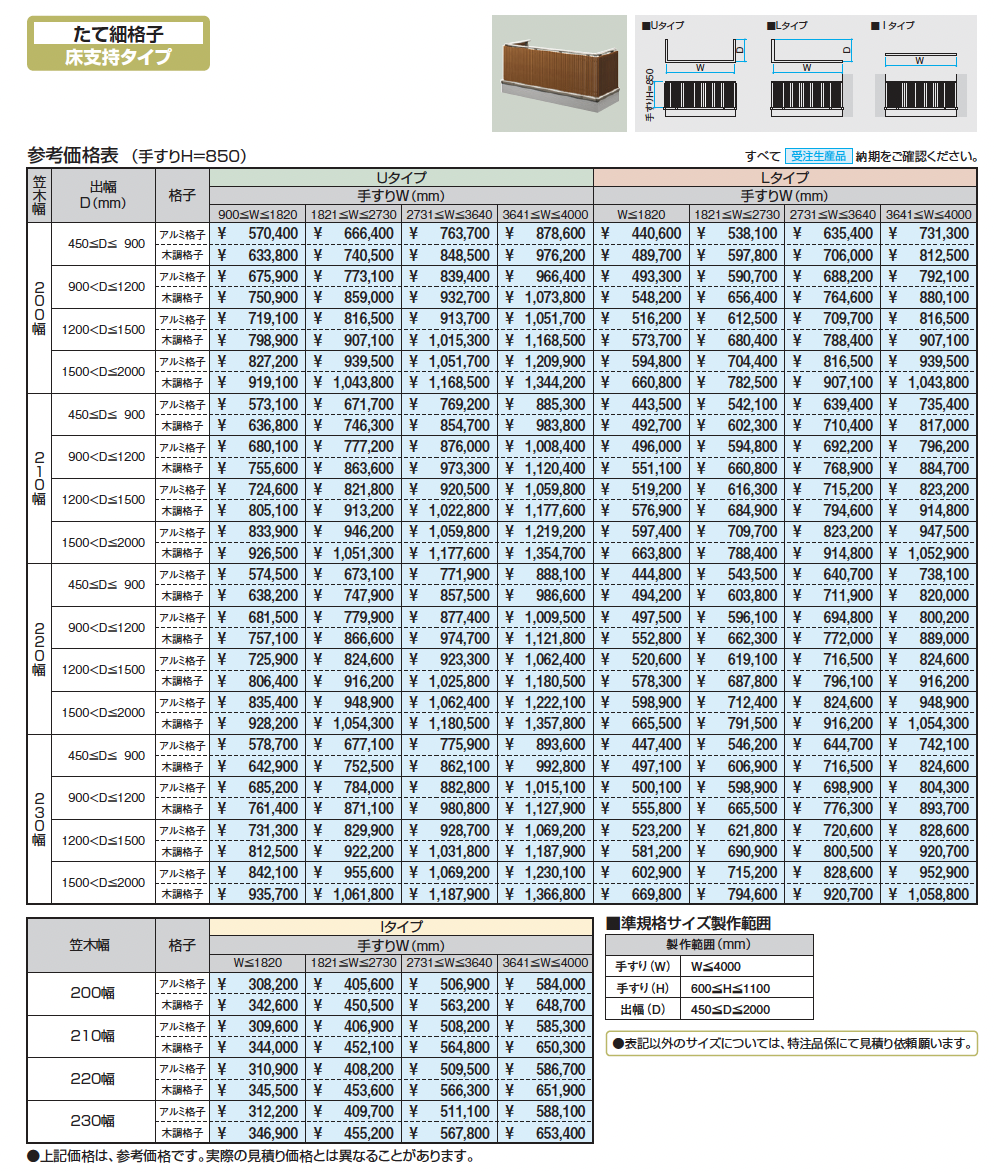Click the 参考価格表 heading
Screen dimensions: 996x1172
pos(74,155)
